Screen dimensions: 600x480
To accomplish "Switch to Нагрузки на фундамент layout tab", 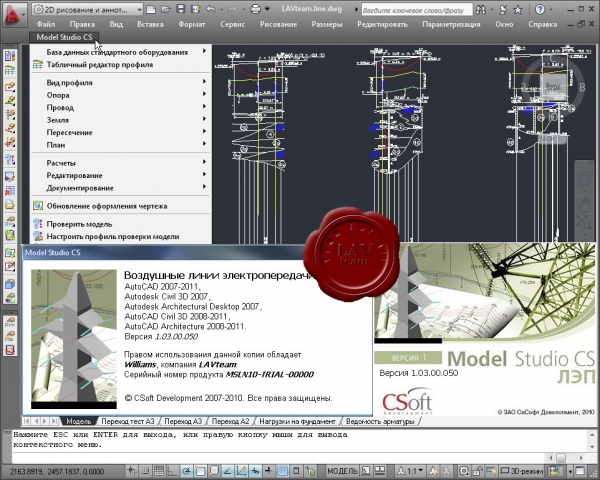I will [297, 421].
